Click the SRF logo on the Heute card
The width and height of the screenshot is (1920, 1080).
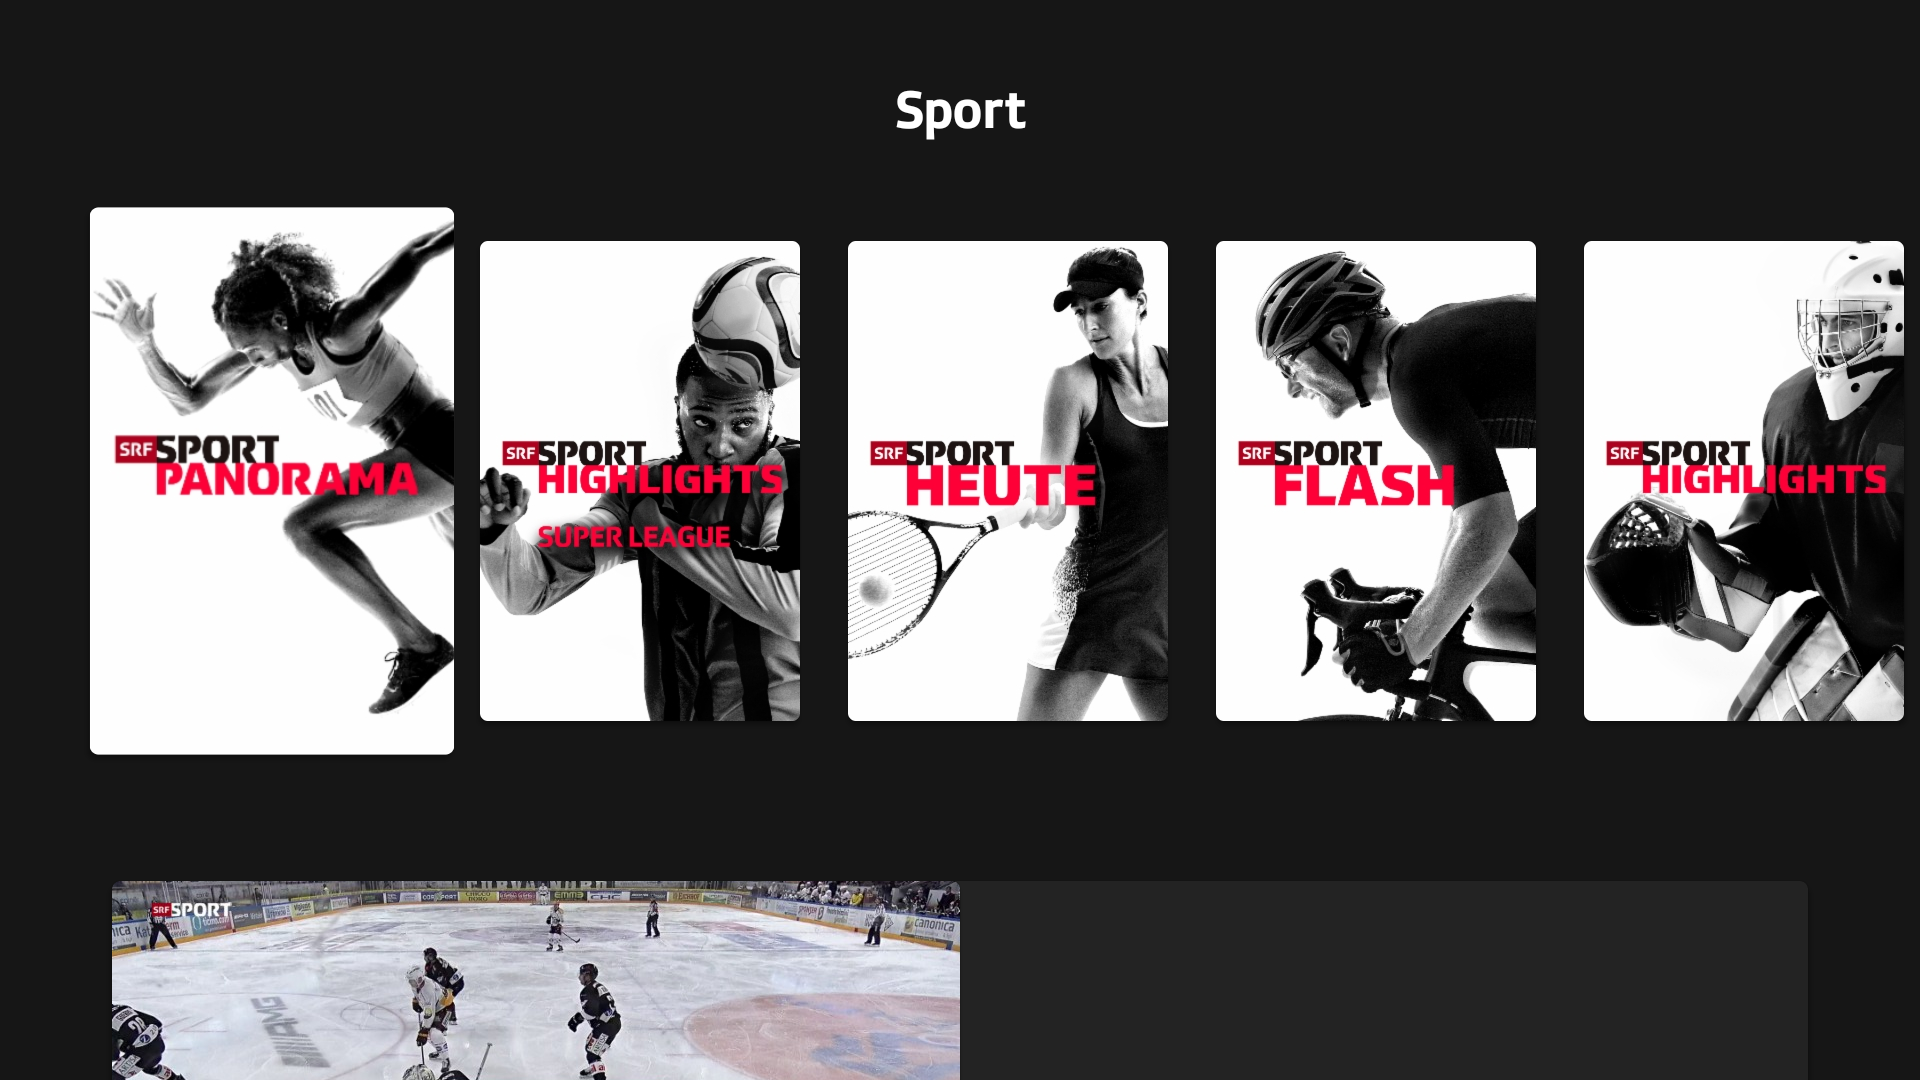coord(888,454)
